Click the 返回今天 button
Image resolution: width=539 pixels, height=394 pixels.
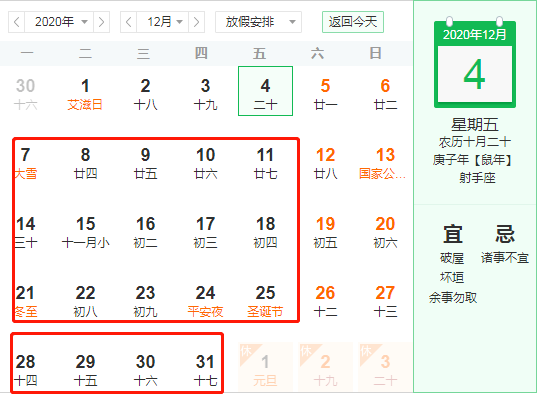353,22
